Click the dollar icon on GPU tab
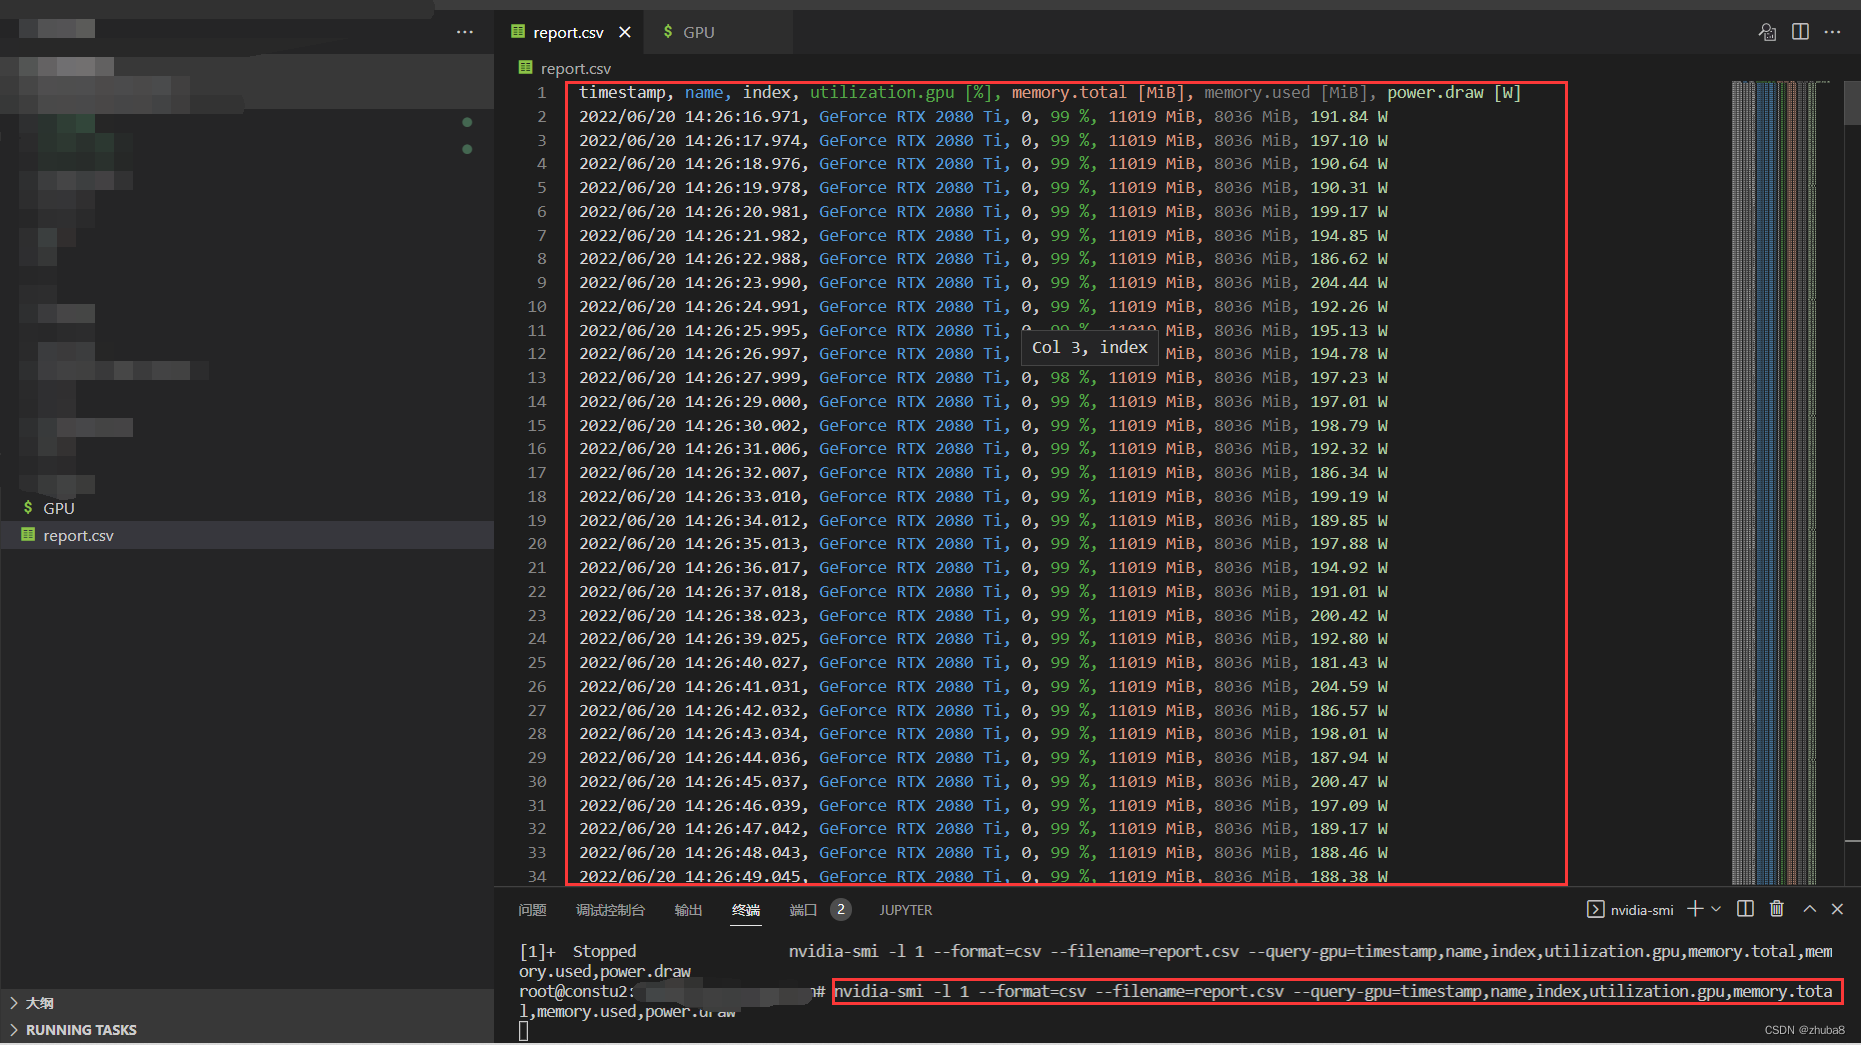The height and width of the screenshot is (1045, 1861). click(668, 32)
